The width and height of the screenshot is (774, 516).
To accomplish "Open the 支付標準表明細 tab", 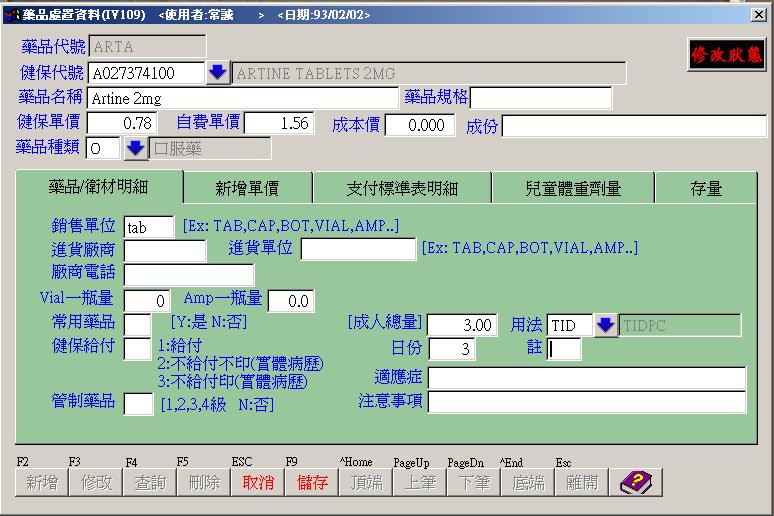I will pyautogui.click(x=401, y=188).
